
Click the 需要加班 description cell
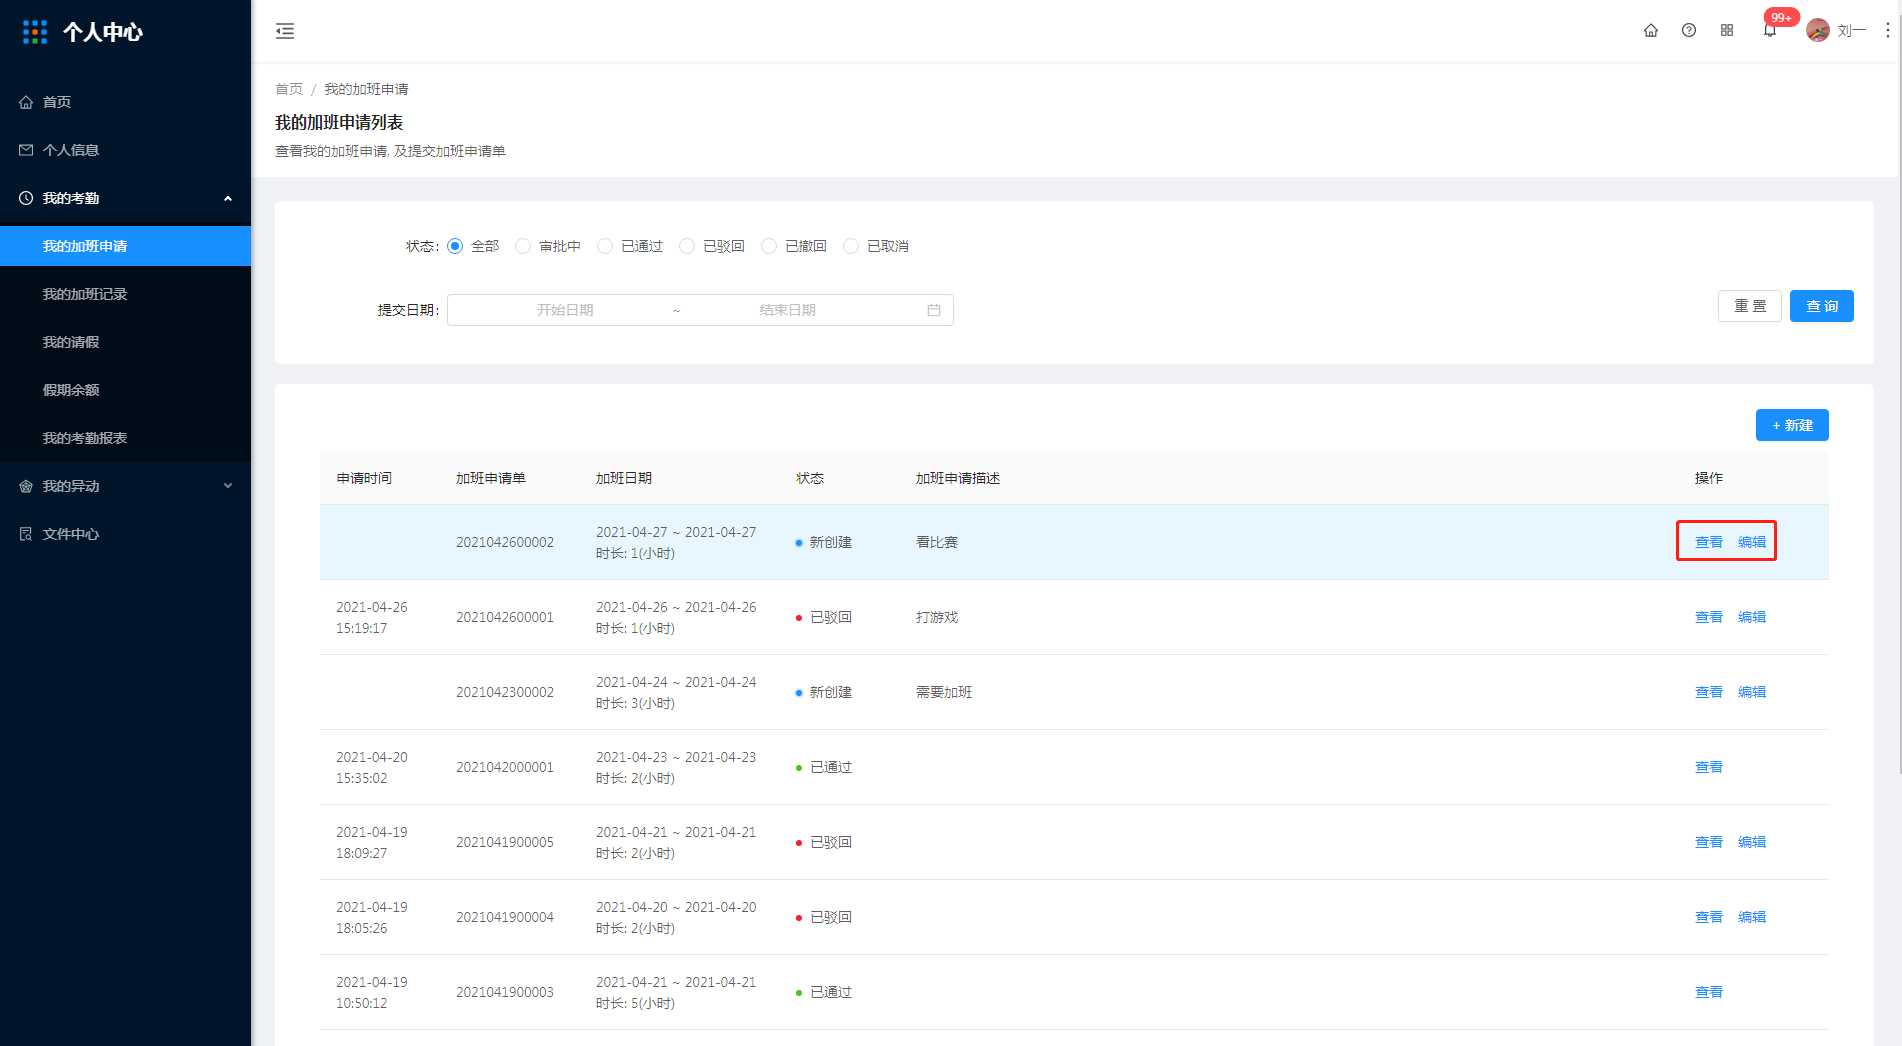[944, 692]
